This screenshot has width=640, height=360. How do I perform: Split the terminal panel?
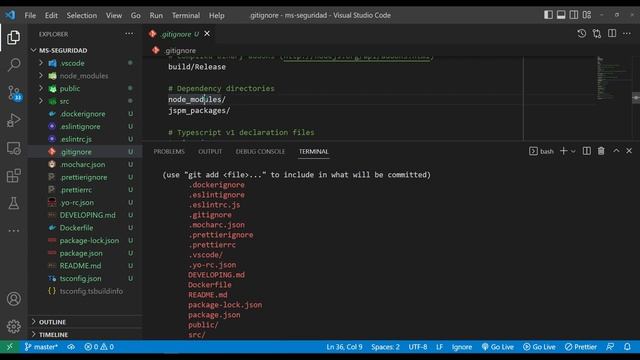pos(587,151)
